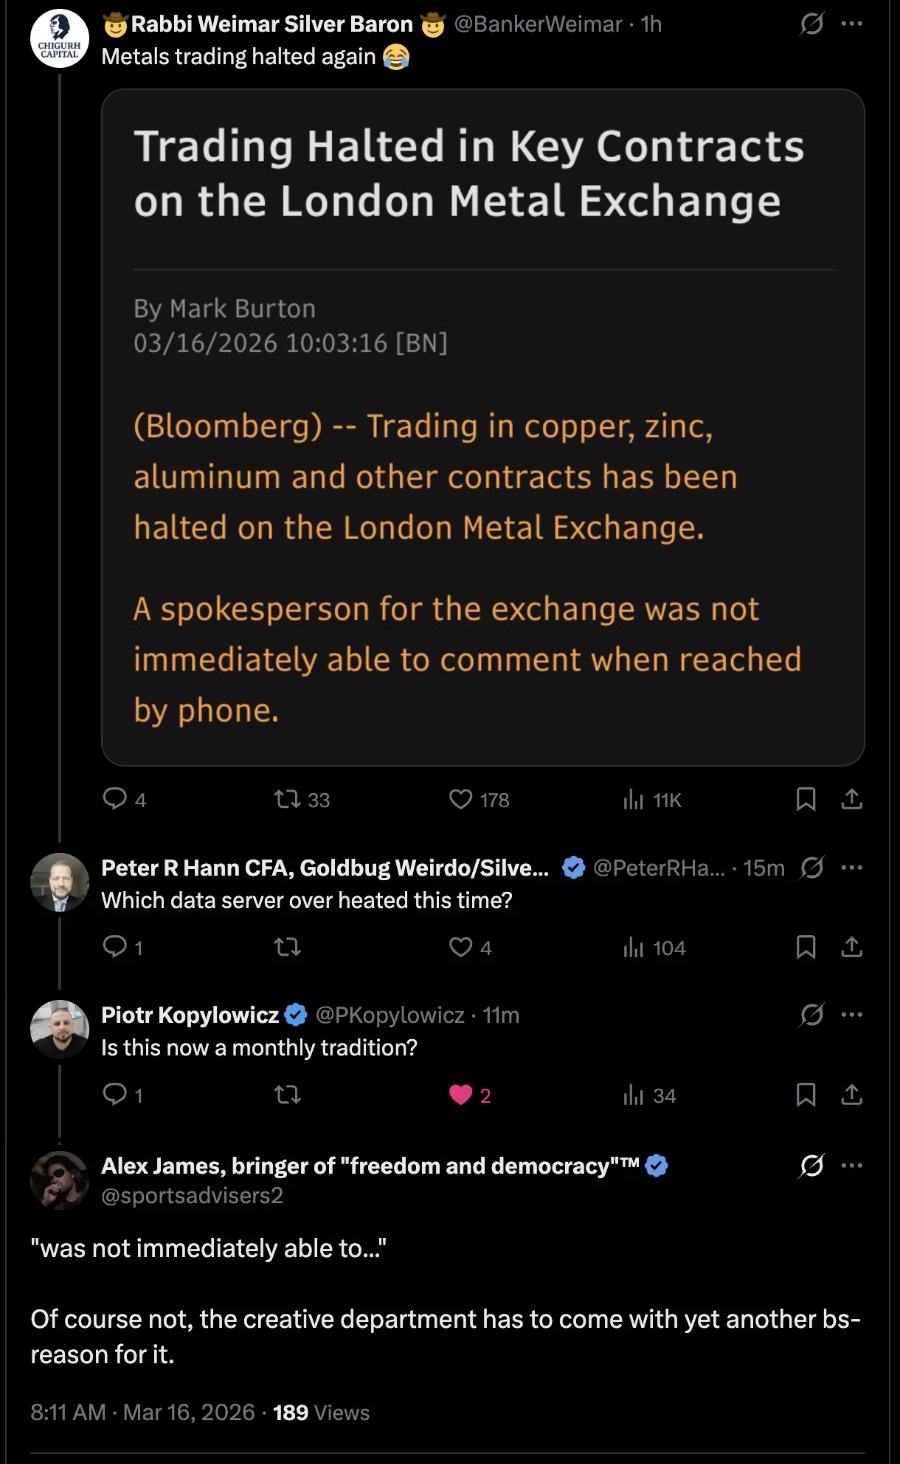This screenshot has width=900, height=1464.
Task: Open @sportsadvisers2 profile handle
Action: [x=192, y=1195]
